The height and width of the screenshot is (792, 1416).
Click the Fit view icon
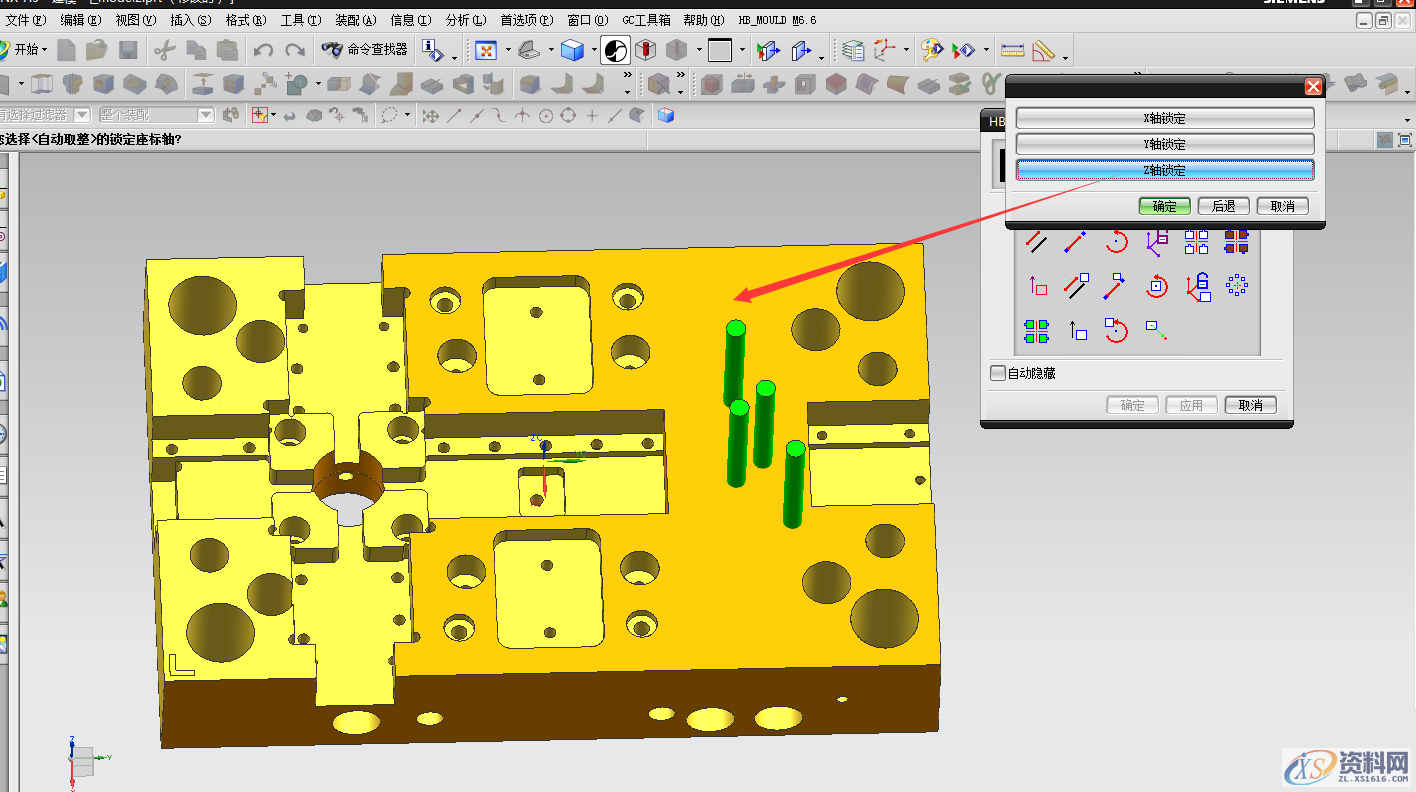pyautogui.click(x=486, y=49)
